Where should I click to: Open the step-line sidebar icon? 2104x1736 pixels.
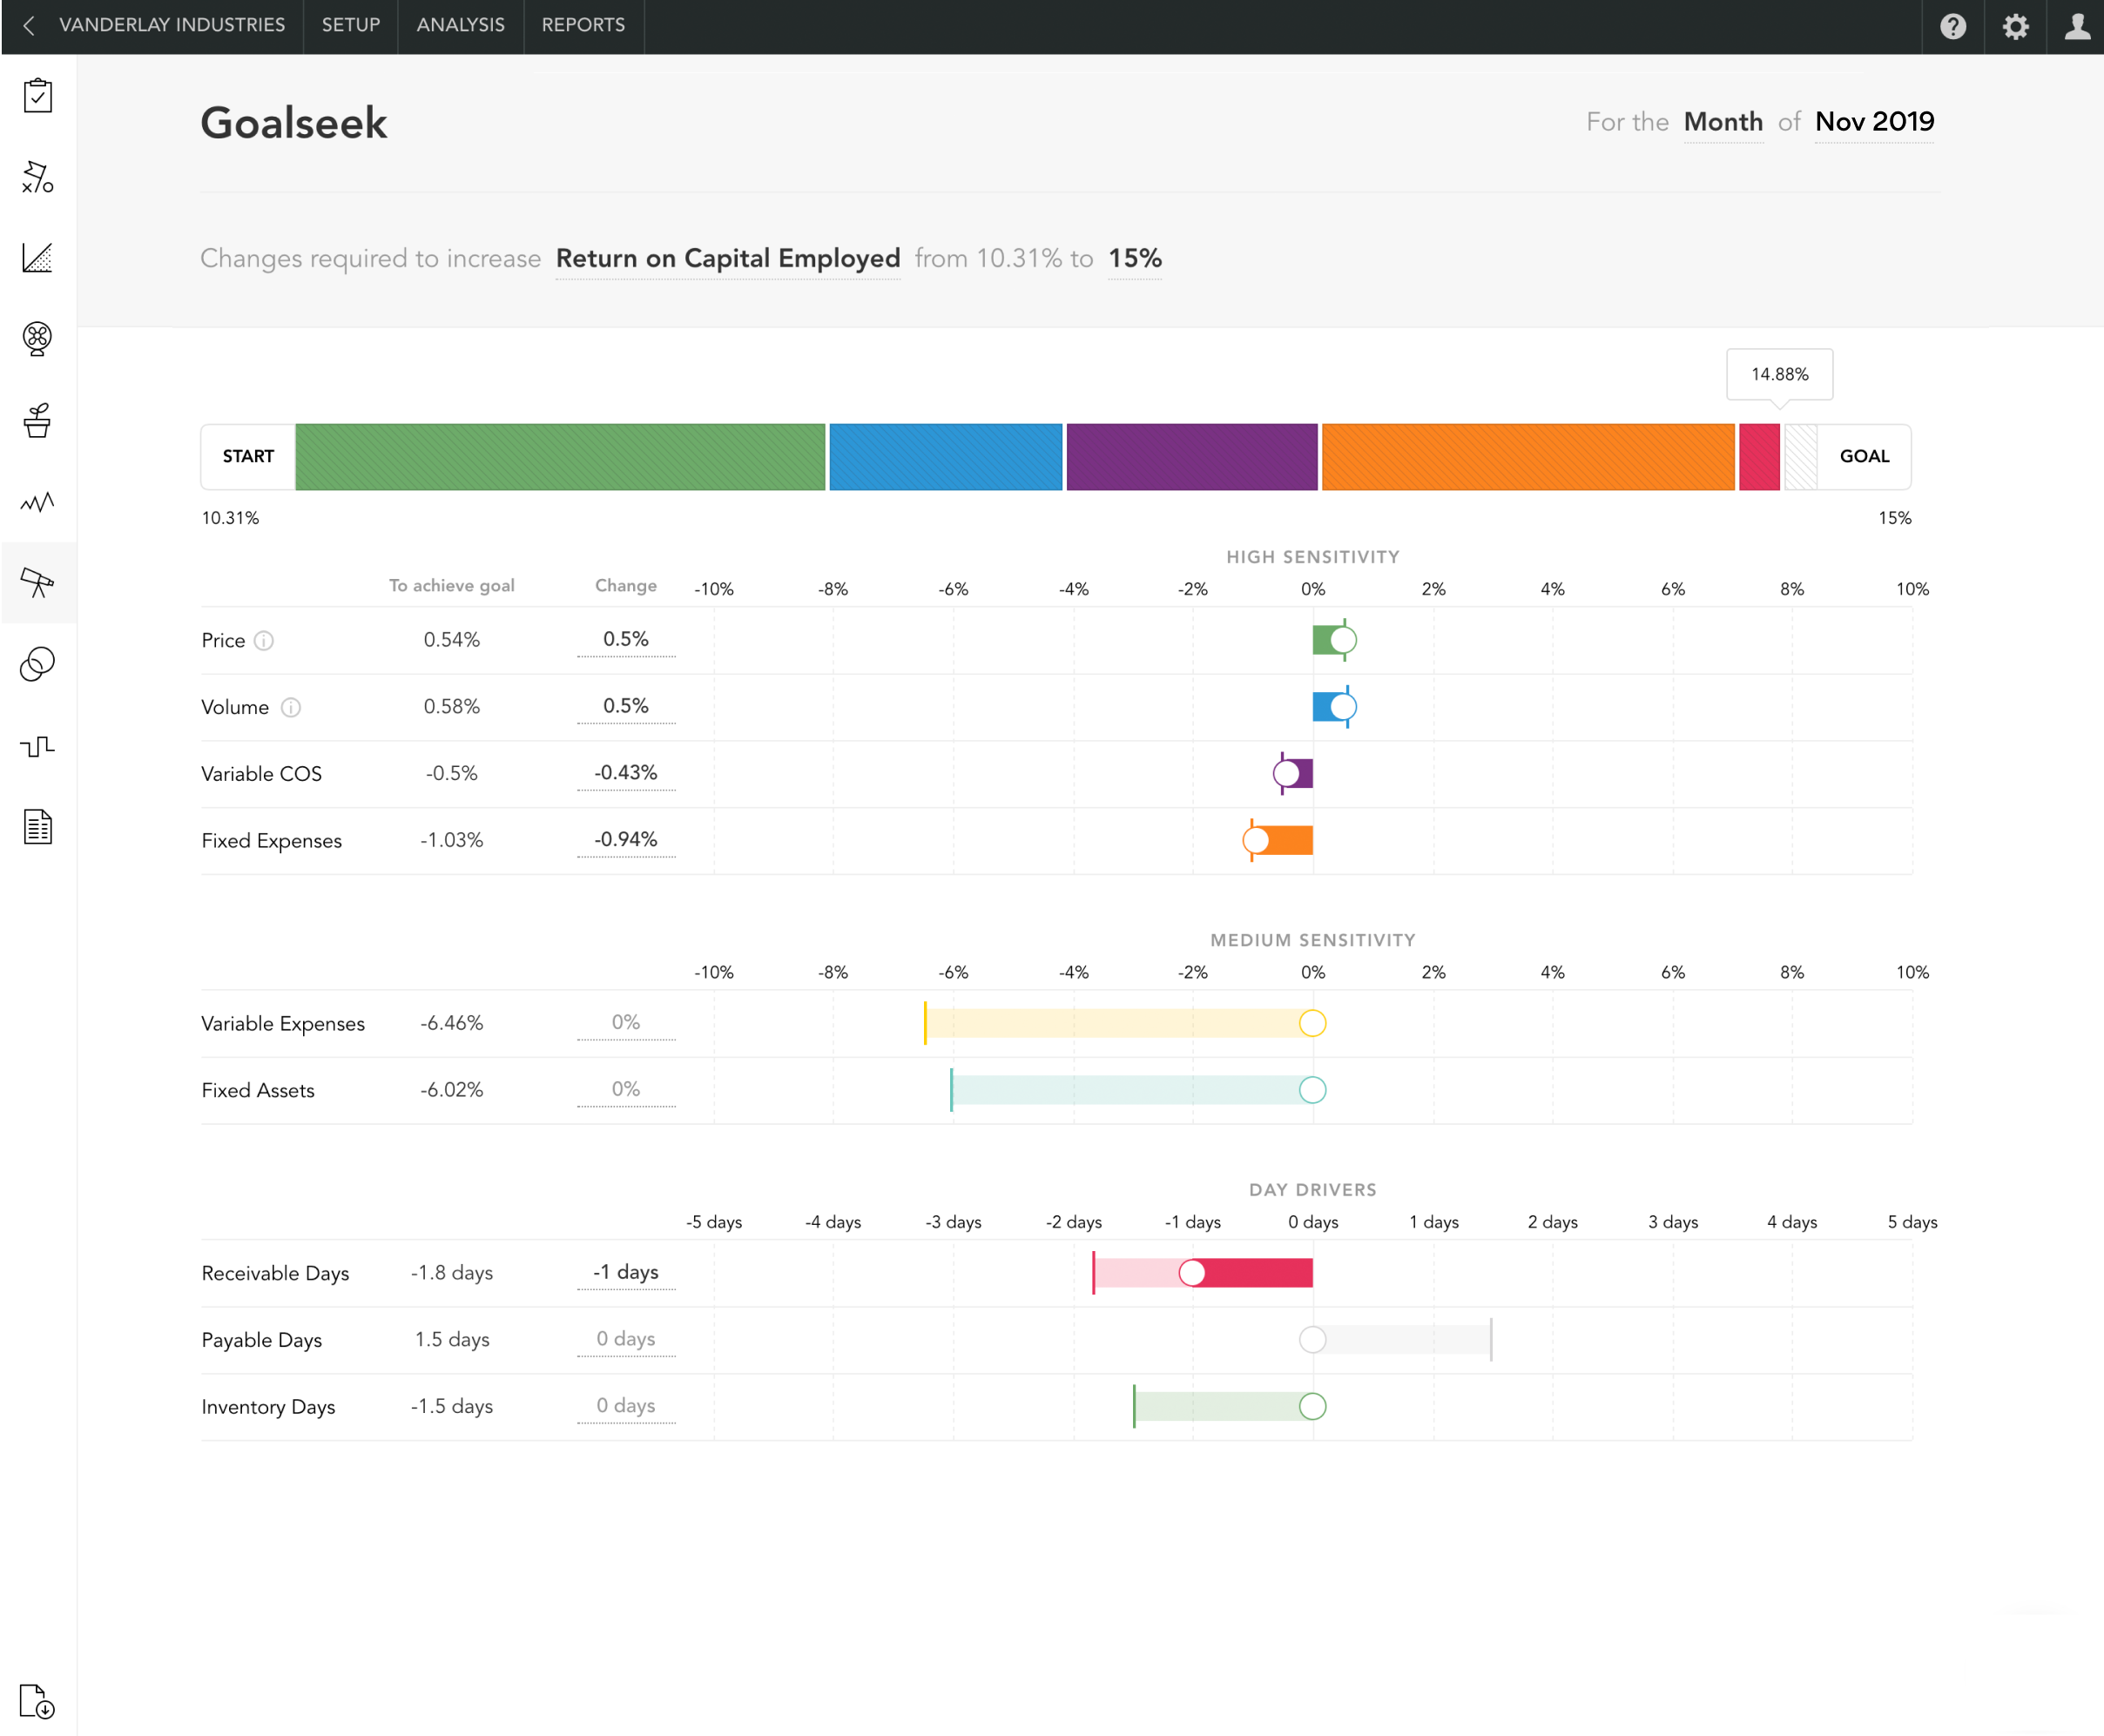pyautogui.click(x=38, y=746)
